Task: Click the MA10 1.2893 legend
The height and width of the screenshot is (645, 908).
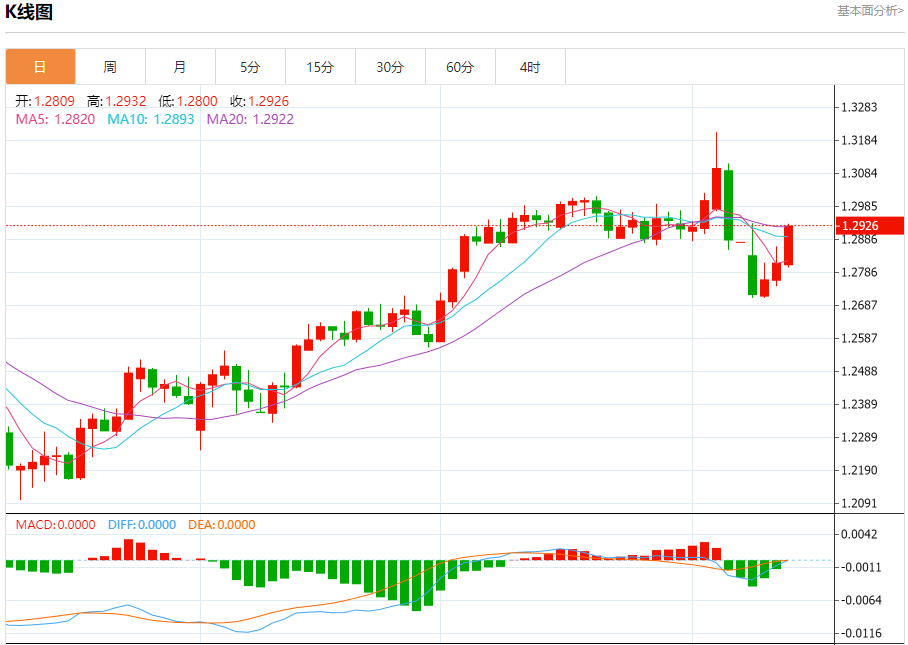Action: (151, 119)
